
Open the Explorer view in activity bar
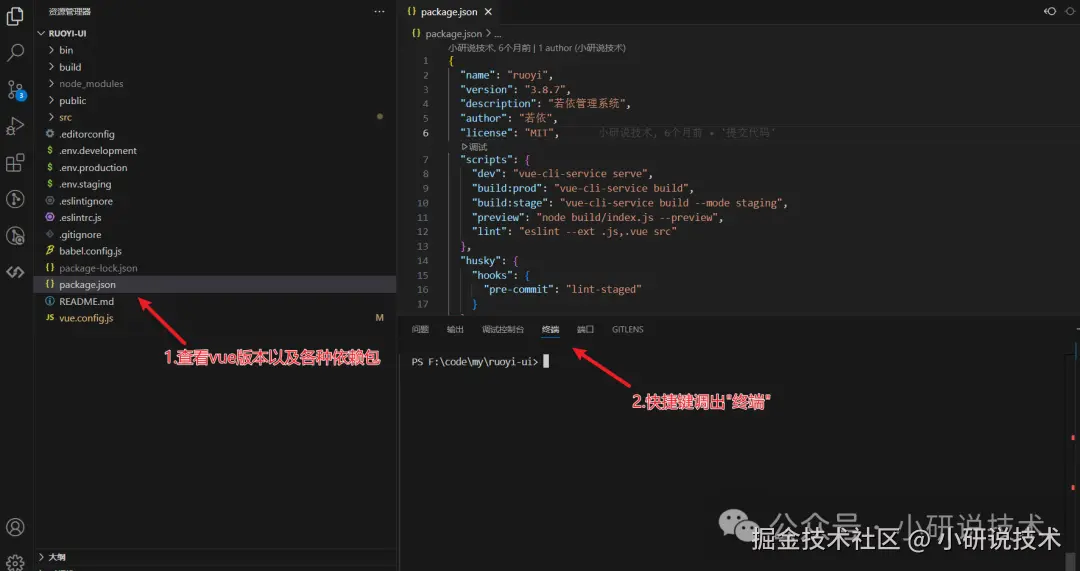[x=15, y=15]
